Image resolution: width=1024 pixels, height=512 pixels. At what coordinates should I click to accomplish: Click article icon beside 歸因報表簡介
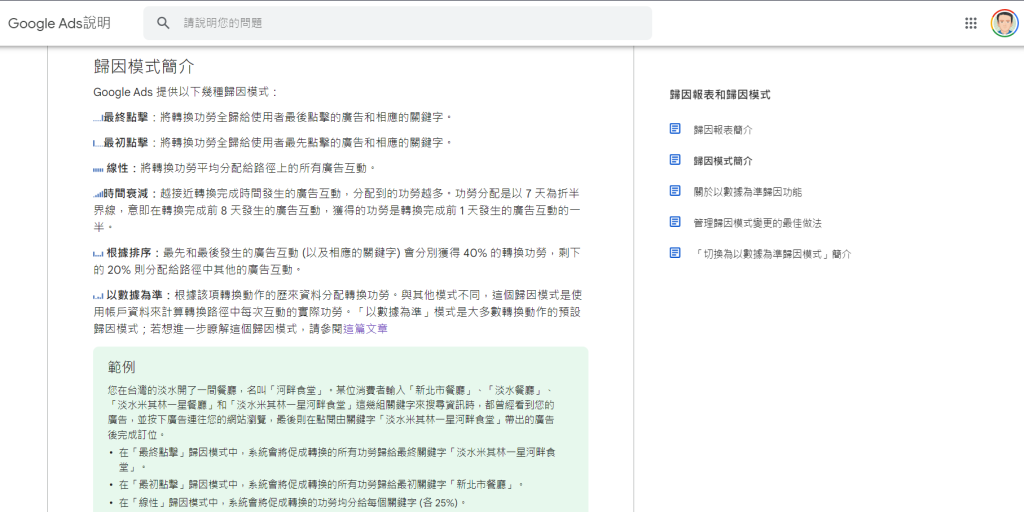[x=675, y=129]
